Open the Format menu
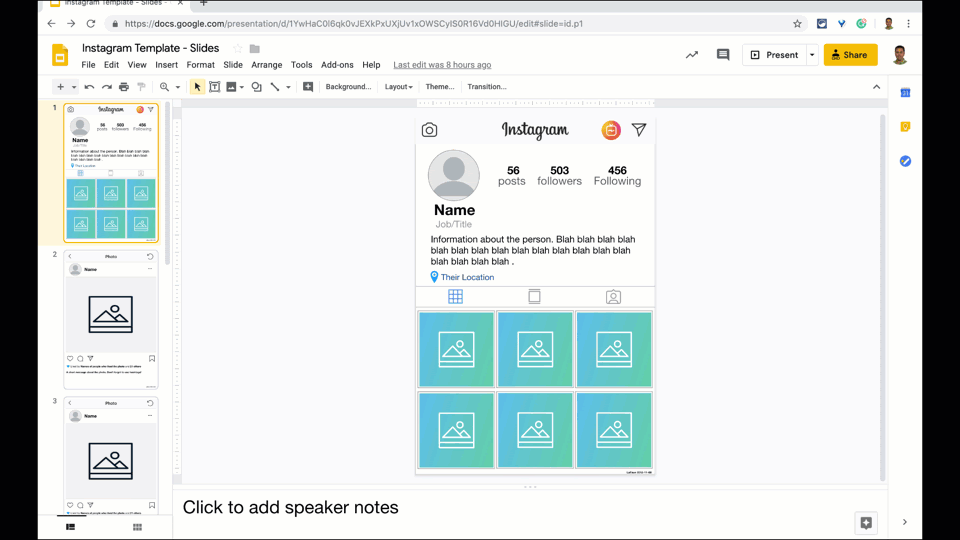 click(201, 65)
